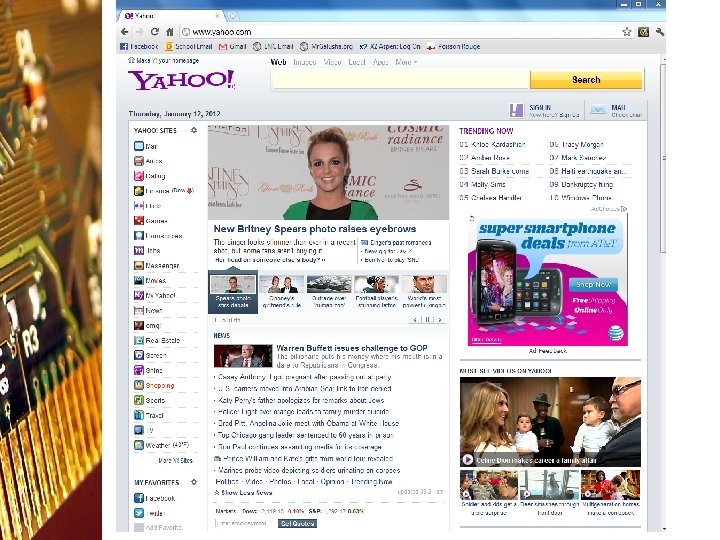Open the wrench settings menu
This screenshot has width=720, height=540.
point(660,32)
